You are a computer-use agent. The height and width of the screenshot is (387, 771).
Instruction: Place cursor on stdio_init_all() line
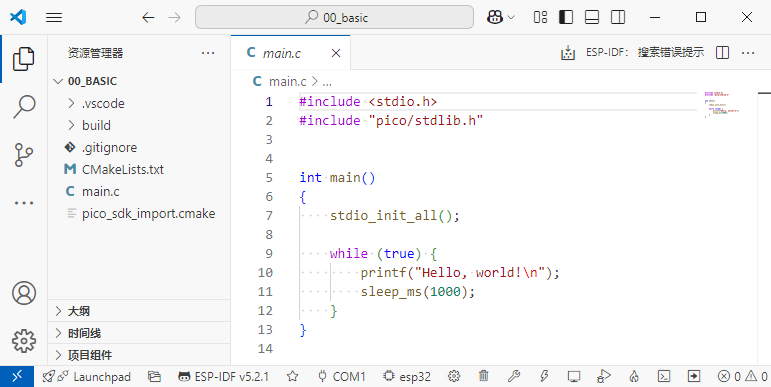(x=395, y=215)
